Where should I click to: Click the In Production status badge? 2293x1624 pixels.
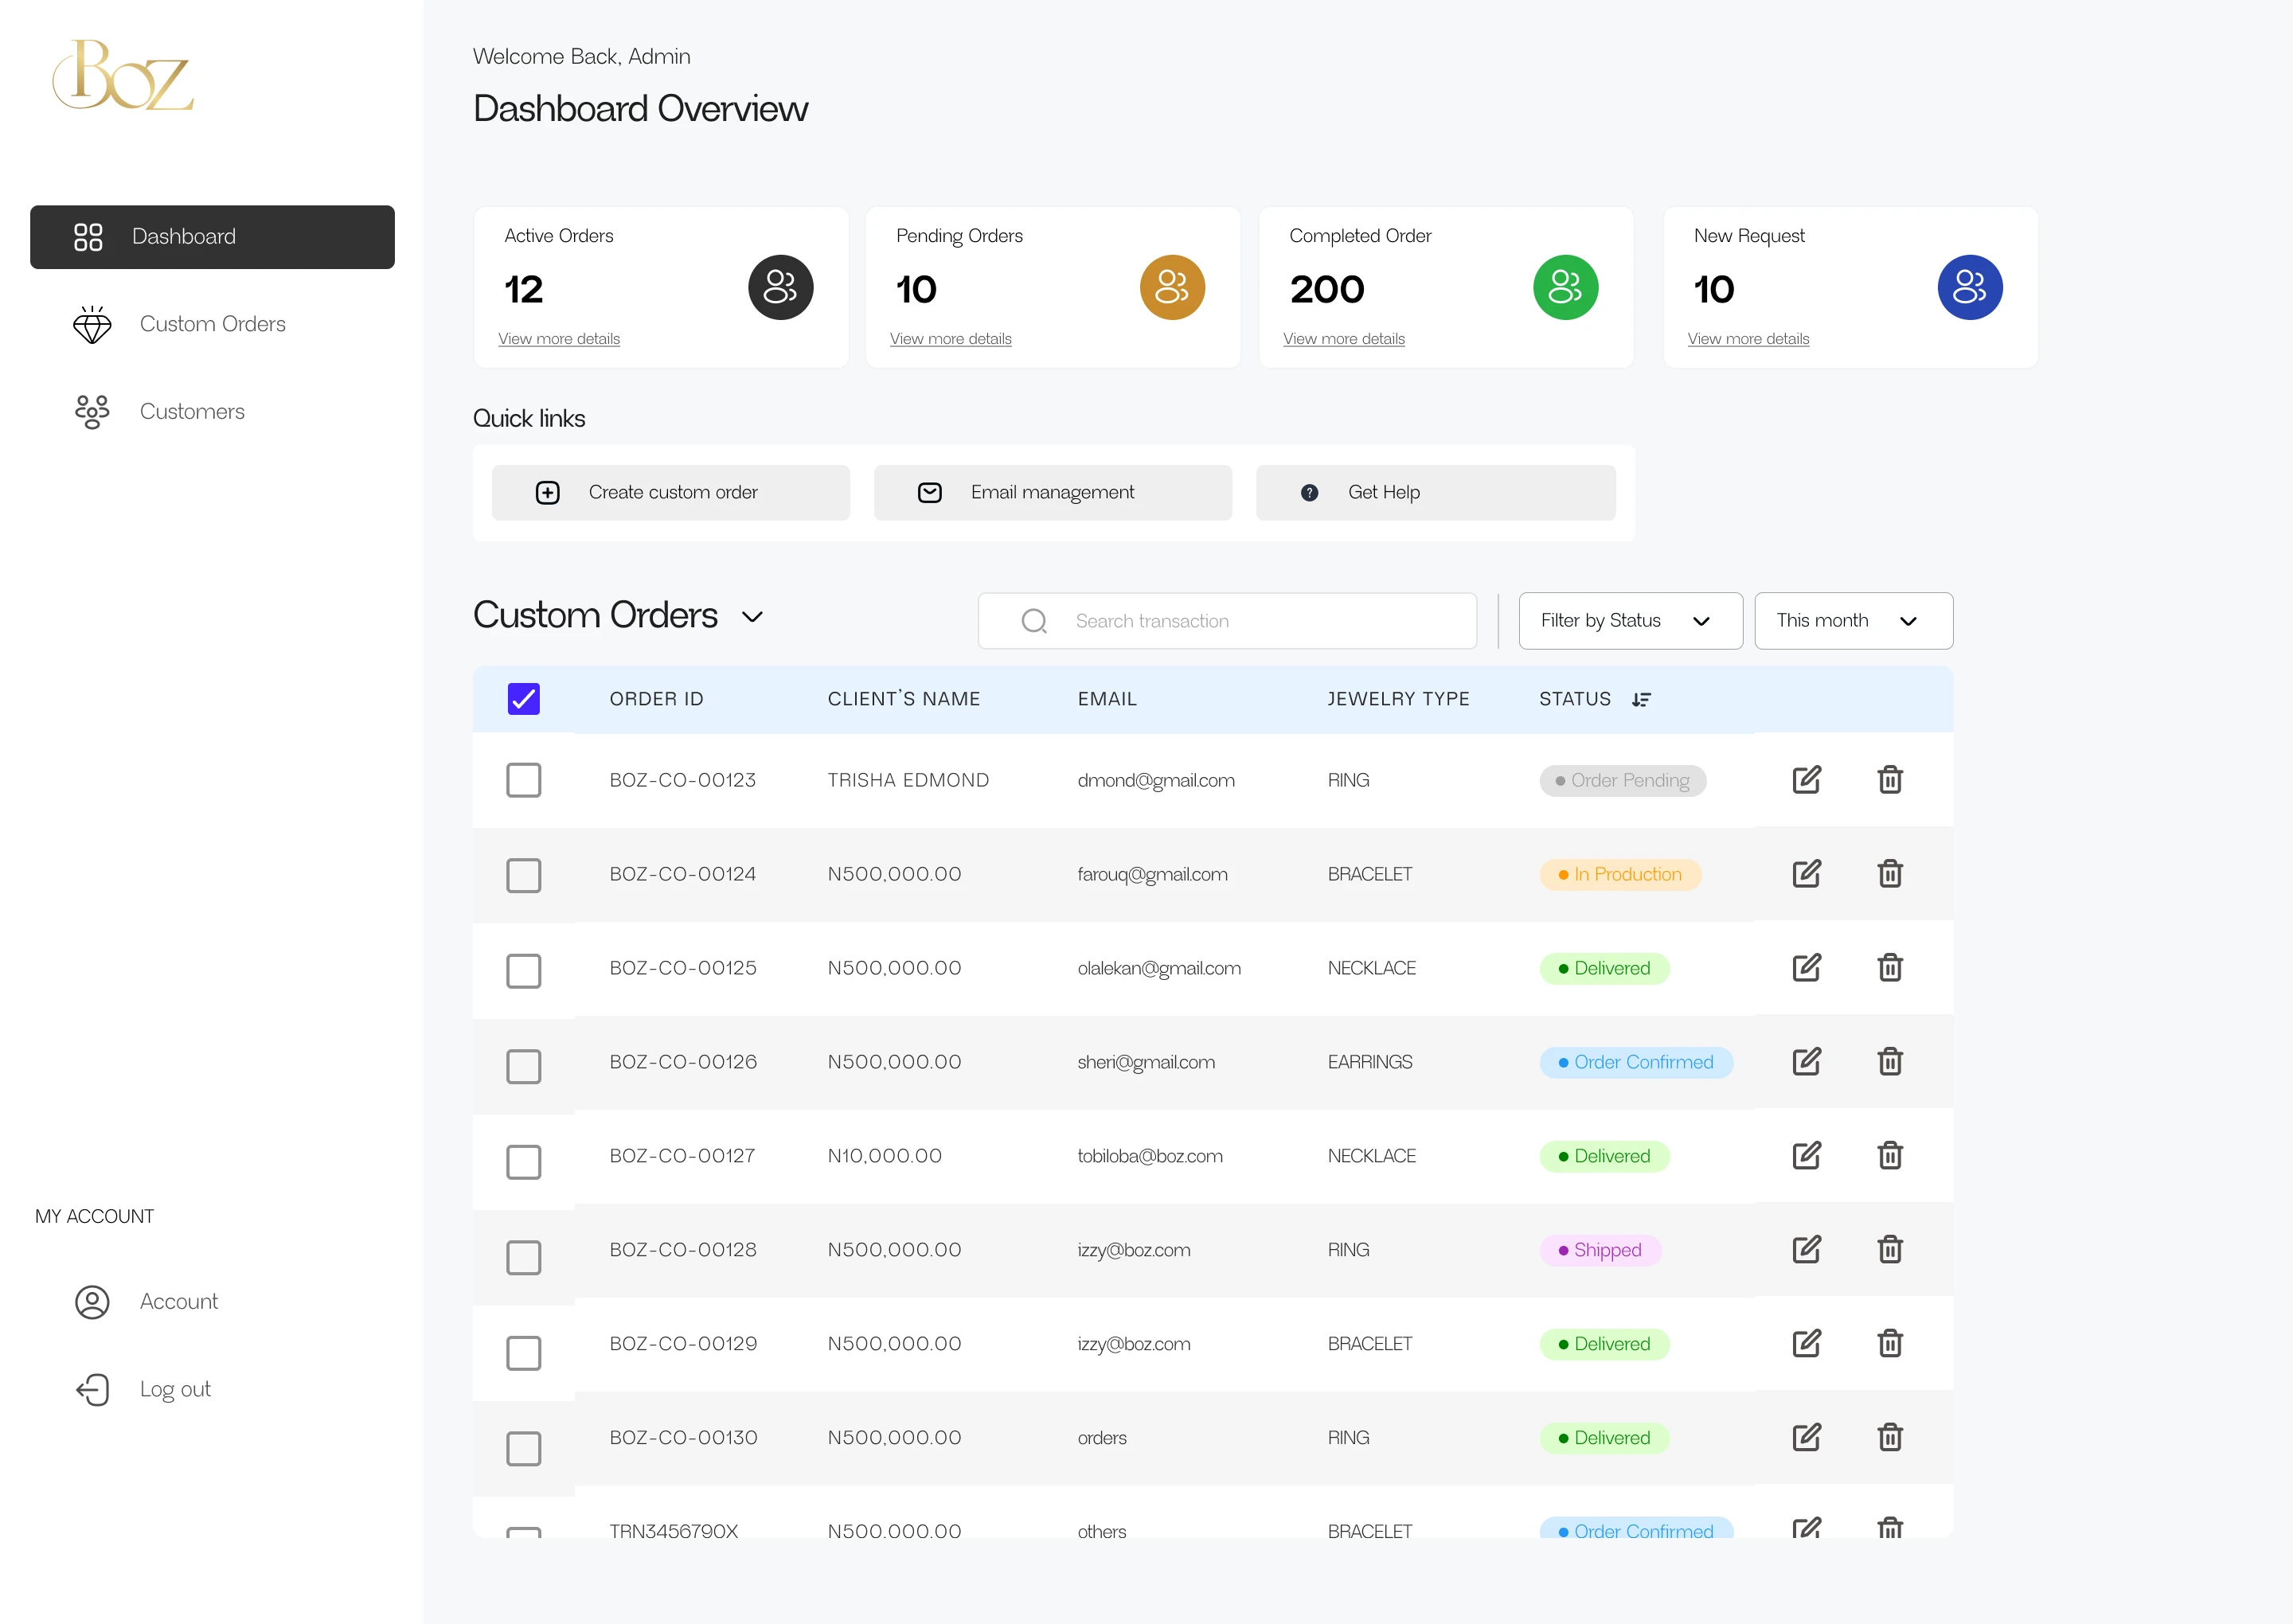pos(1619,875)
